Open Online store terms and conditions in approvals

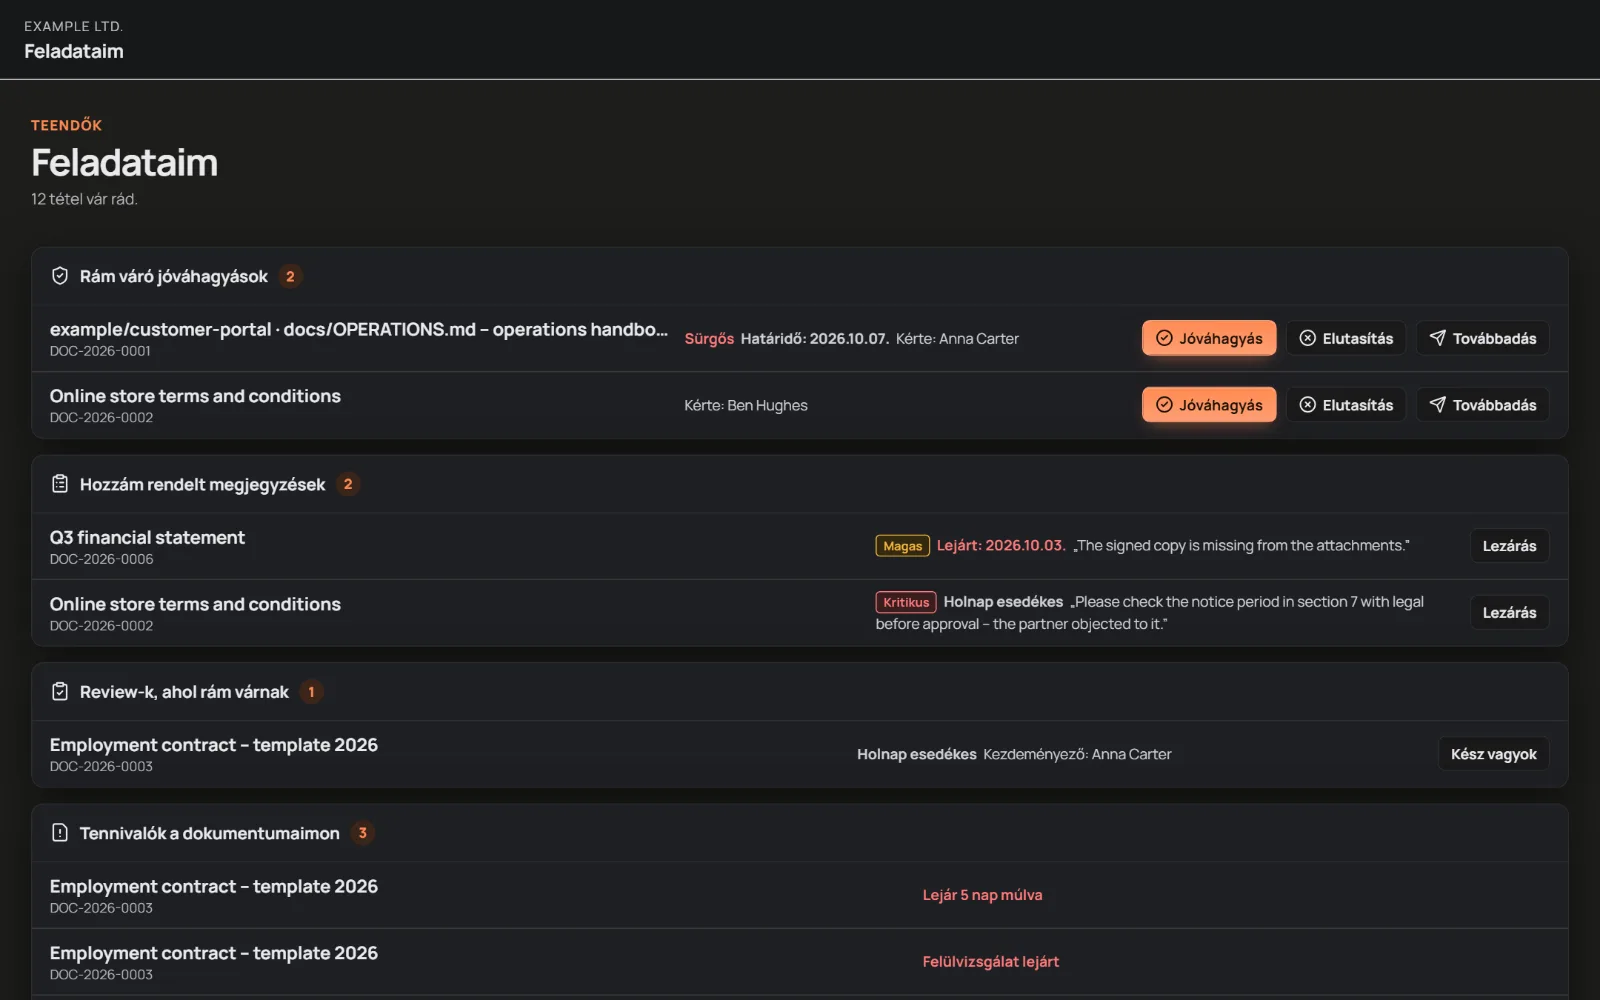(195, 396)
